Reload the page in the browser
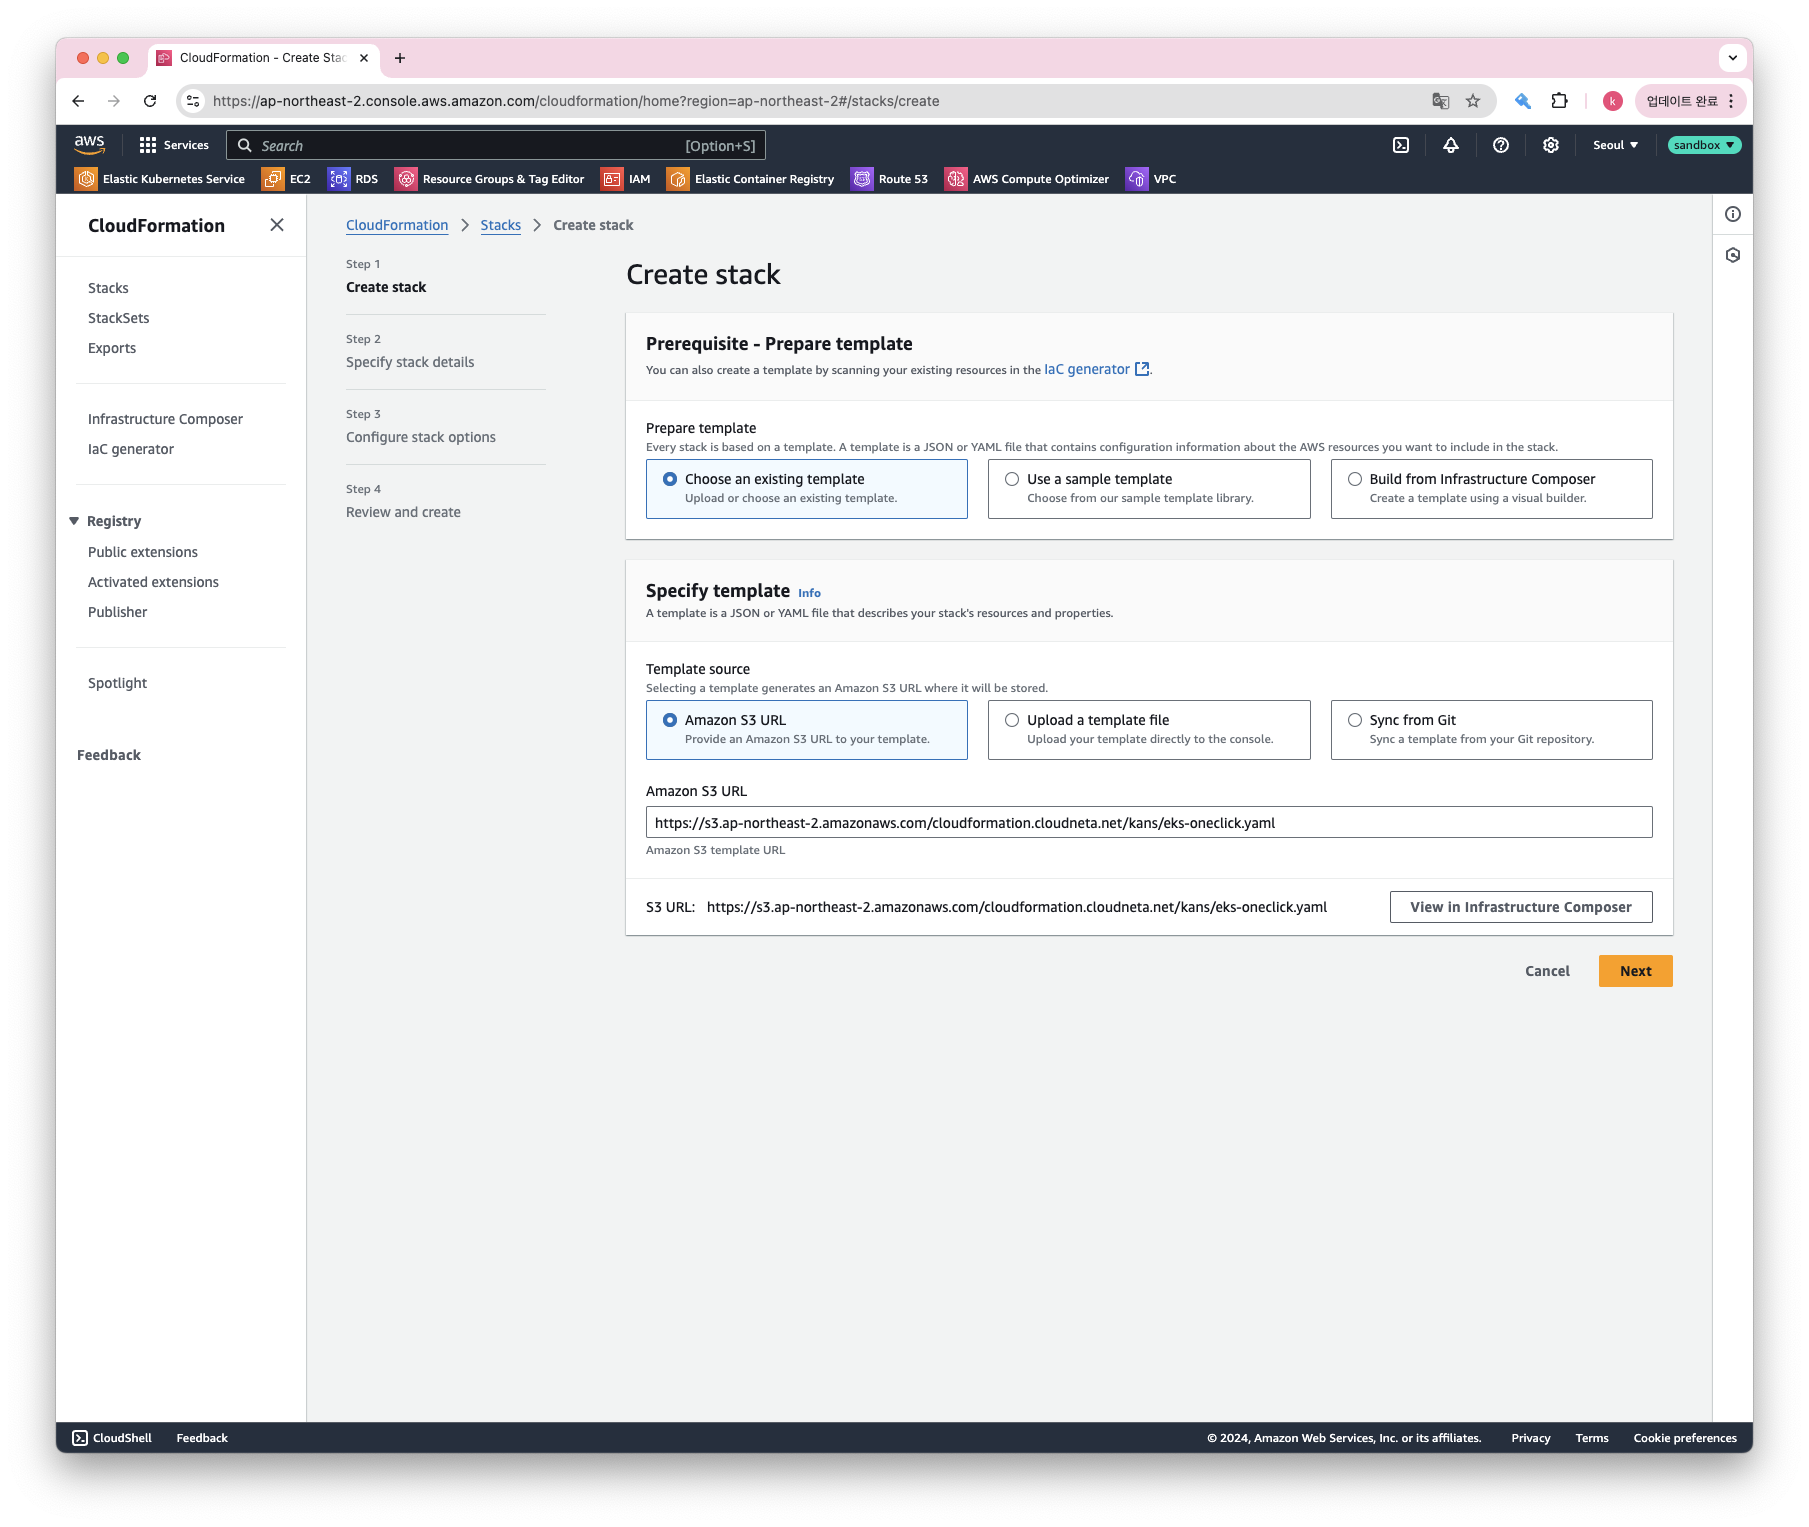This screenshot has width=1809, height=1527. coord(150,101)
